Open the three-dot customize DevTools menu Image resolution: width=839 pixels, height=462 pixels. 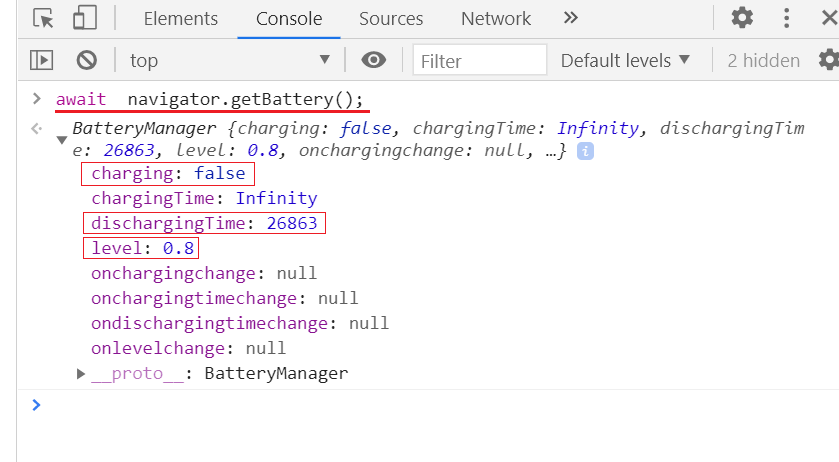pyautogui.click(x=786, y=18)
